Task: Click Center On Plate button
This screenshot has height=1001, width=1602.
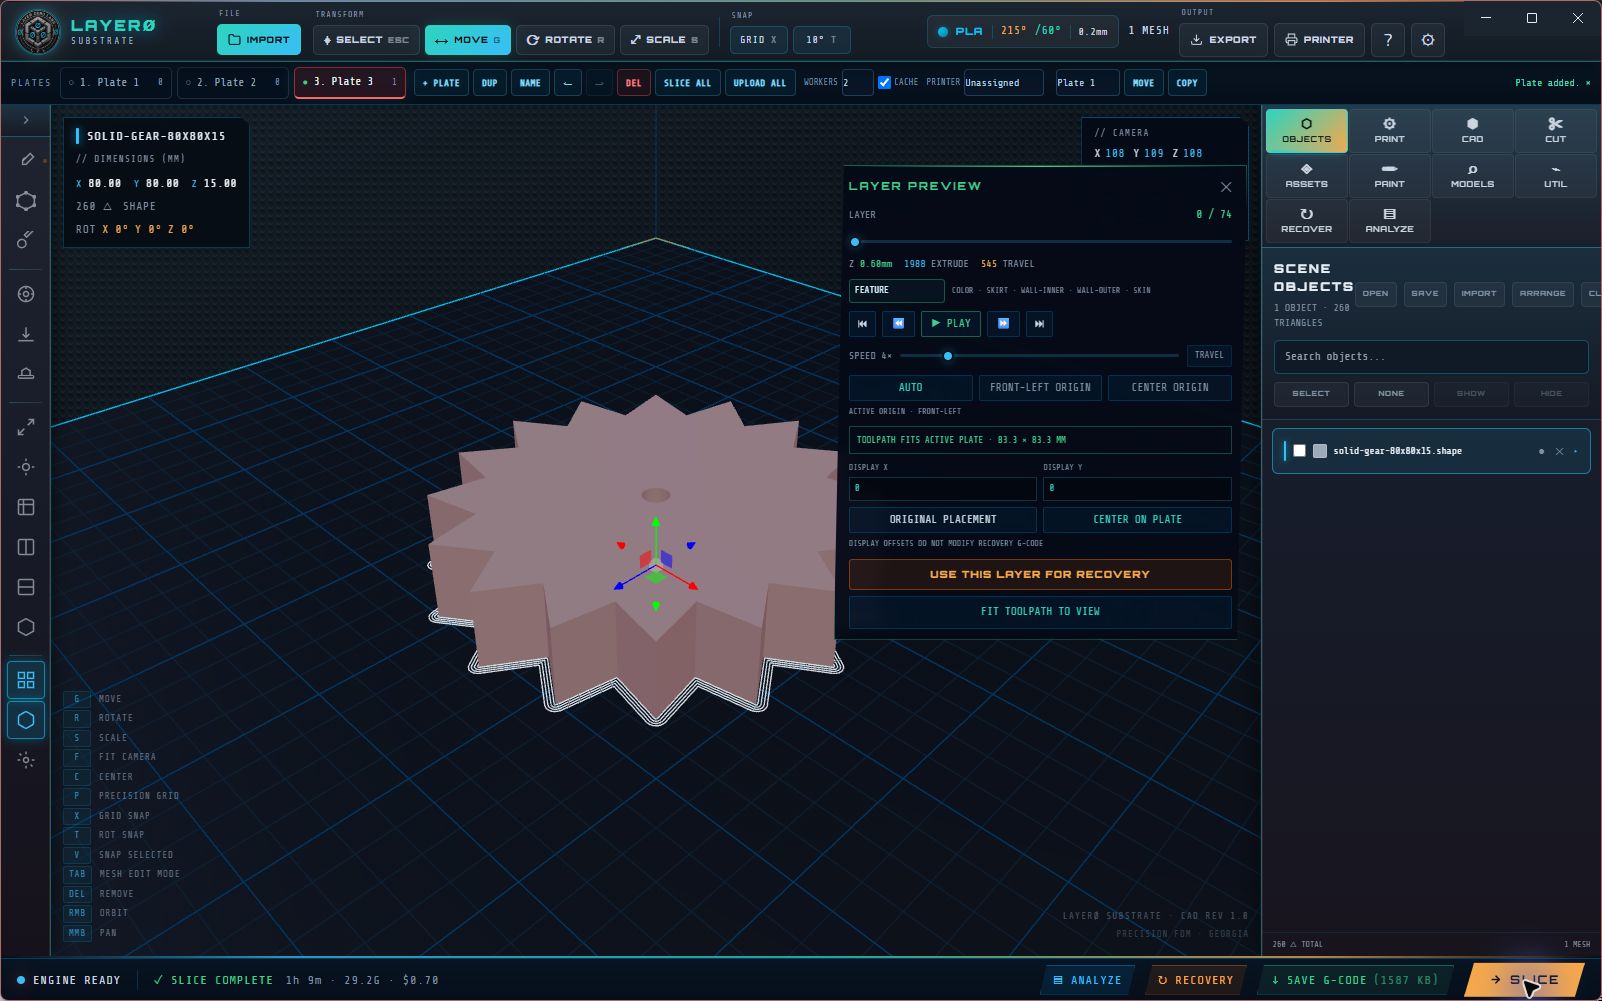Action: tap(1137, 520)
